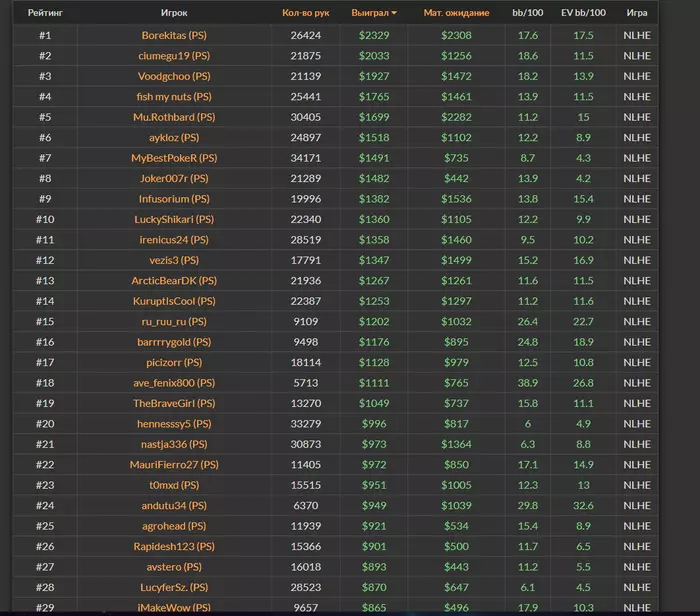Open player ArcticBearDK (PS) profile
The image size is (700, 616).
(174, 281)
